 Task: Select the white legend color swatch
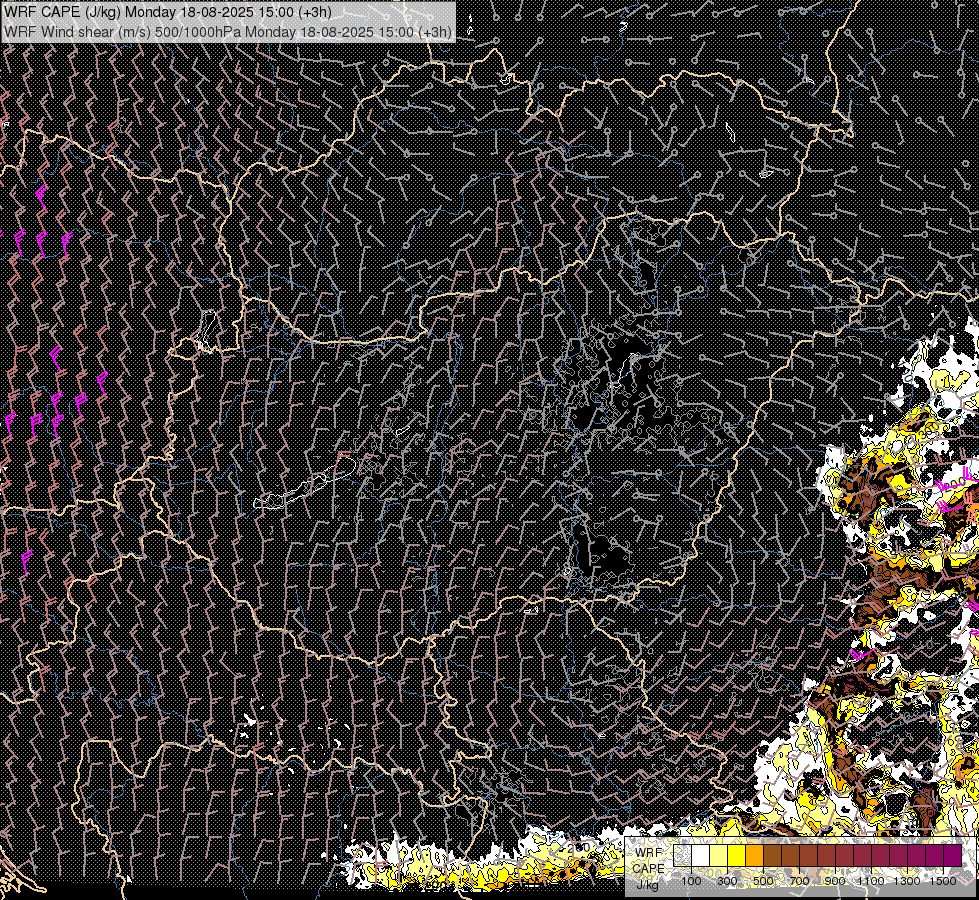pyautogui.click(x=701, y=855)
